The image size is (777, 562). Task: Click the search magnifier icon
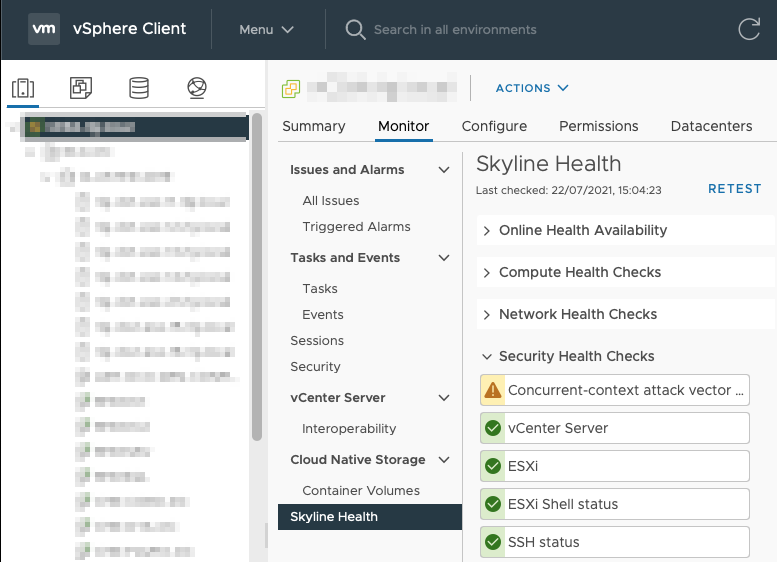[355, 30]
